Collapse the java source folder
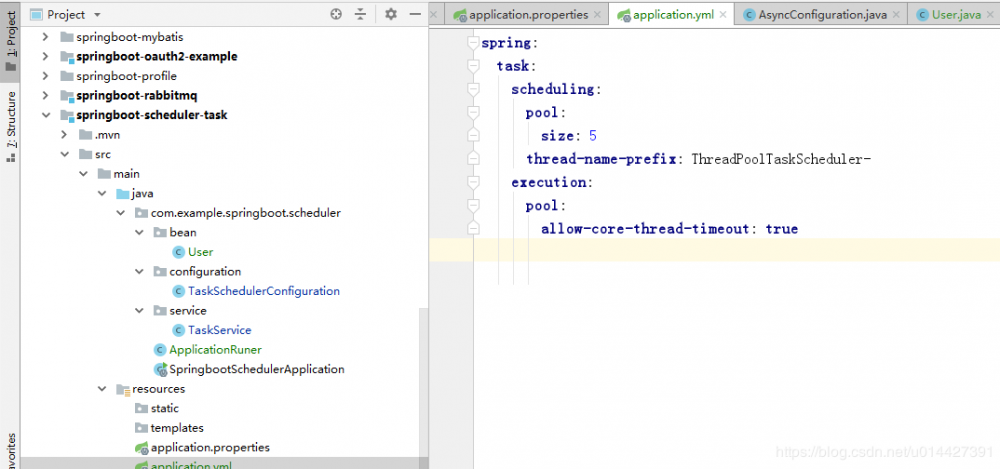This screenshot has width=1000, height=469. (102, 193)
